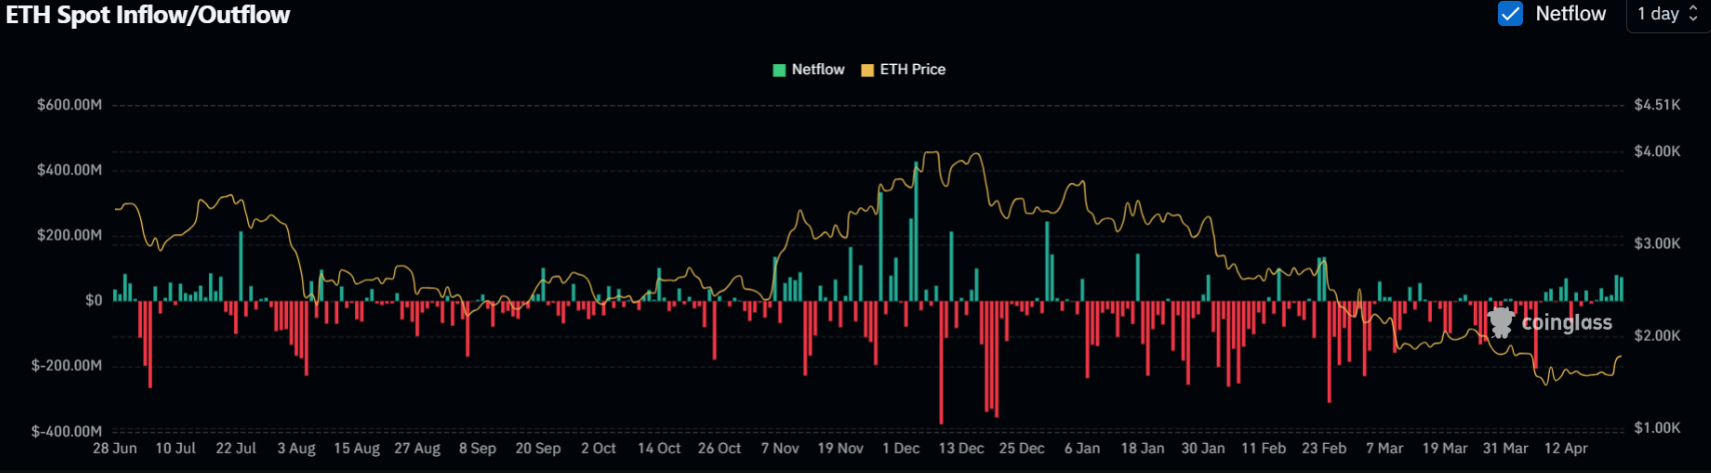Click the ETH Price legend label
This screenshot has height=473, width=1711.
[912, 70]
